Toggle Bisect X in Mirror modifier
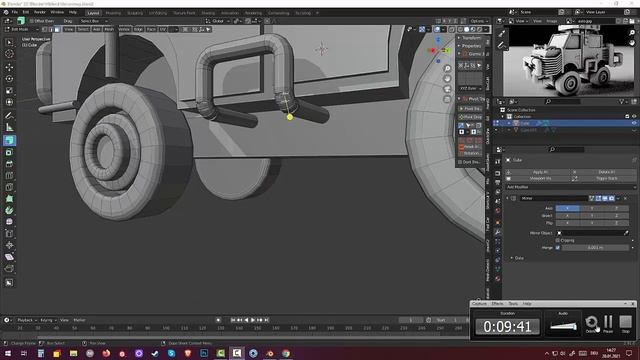Image resolution: width=640 pixels, height=360 pixels. coord(567,216)
